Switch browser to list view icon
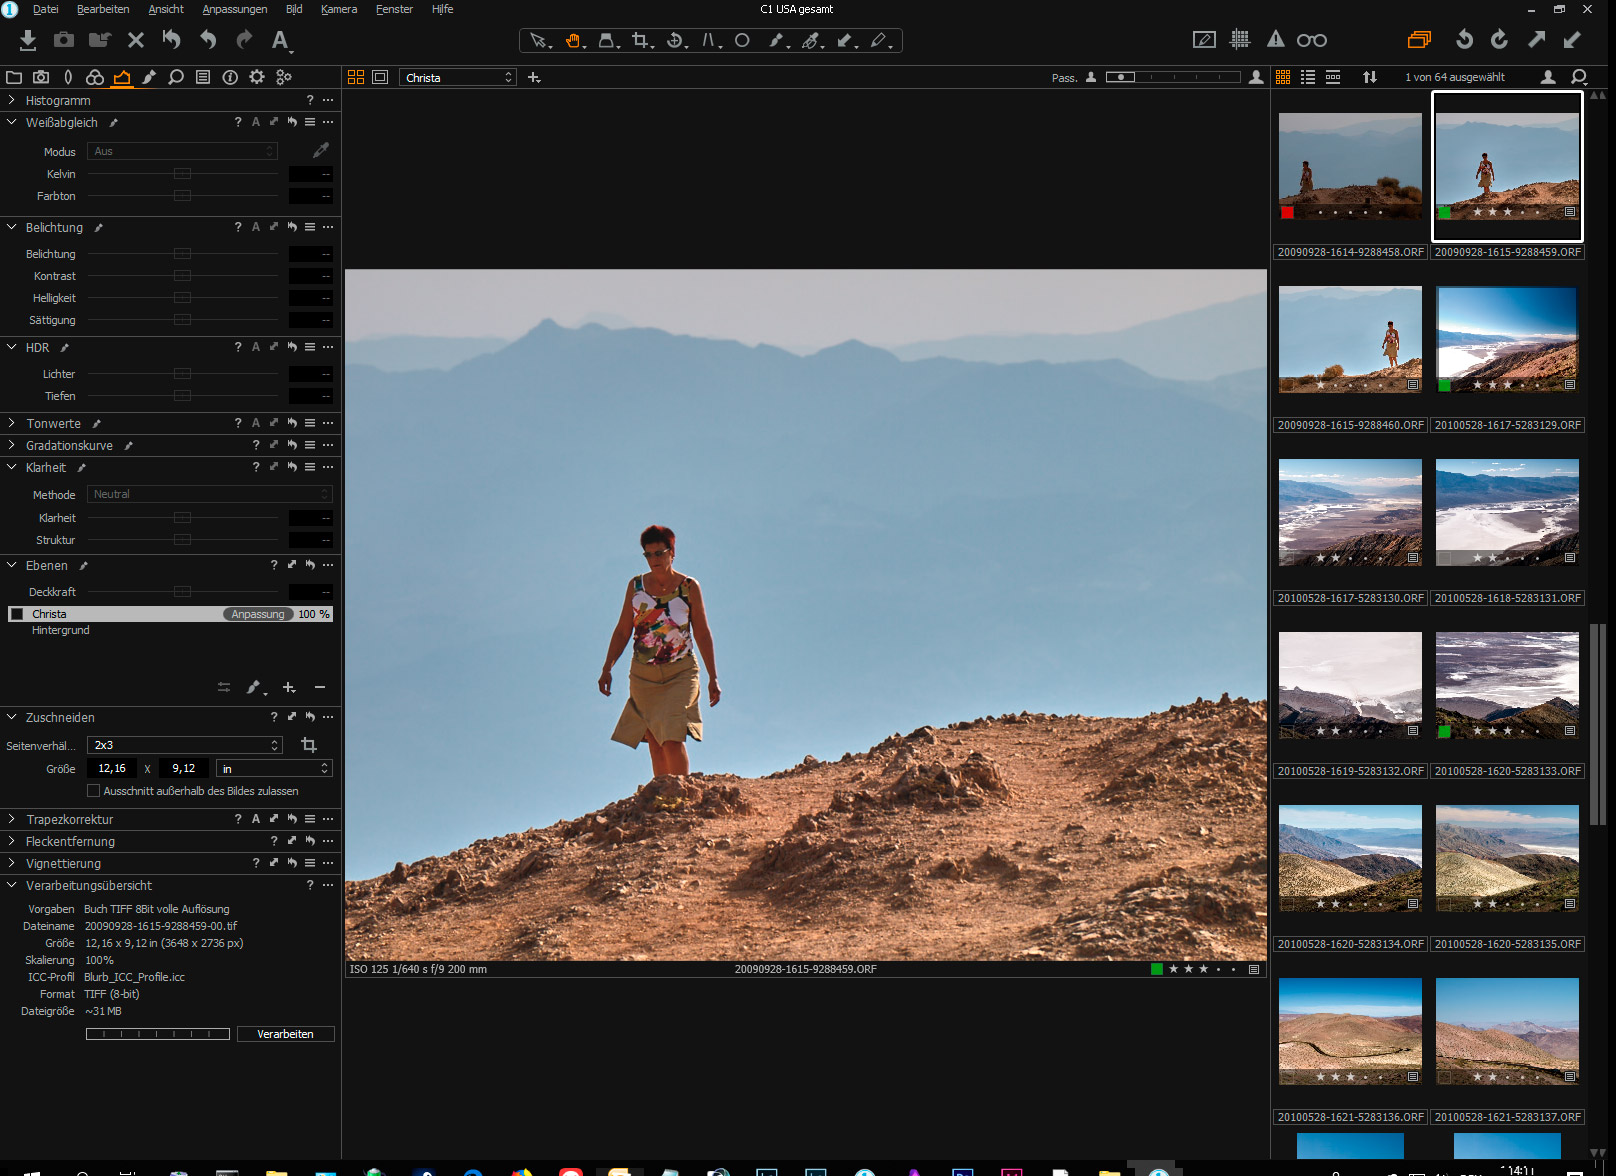The image size is (1616, 1176). [1308, 77]
